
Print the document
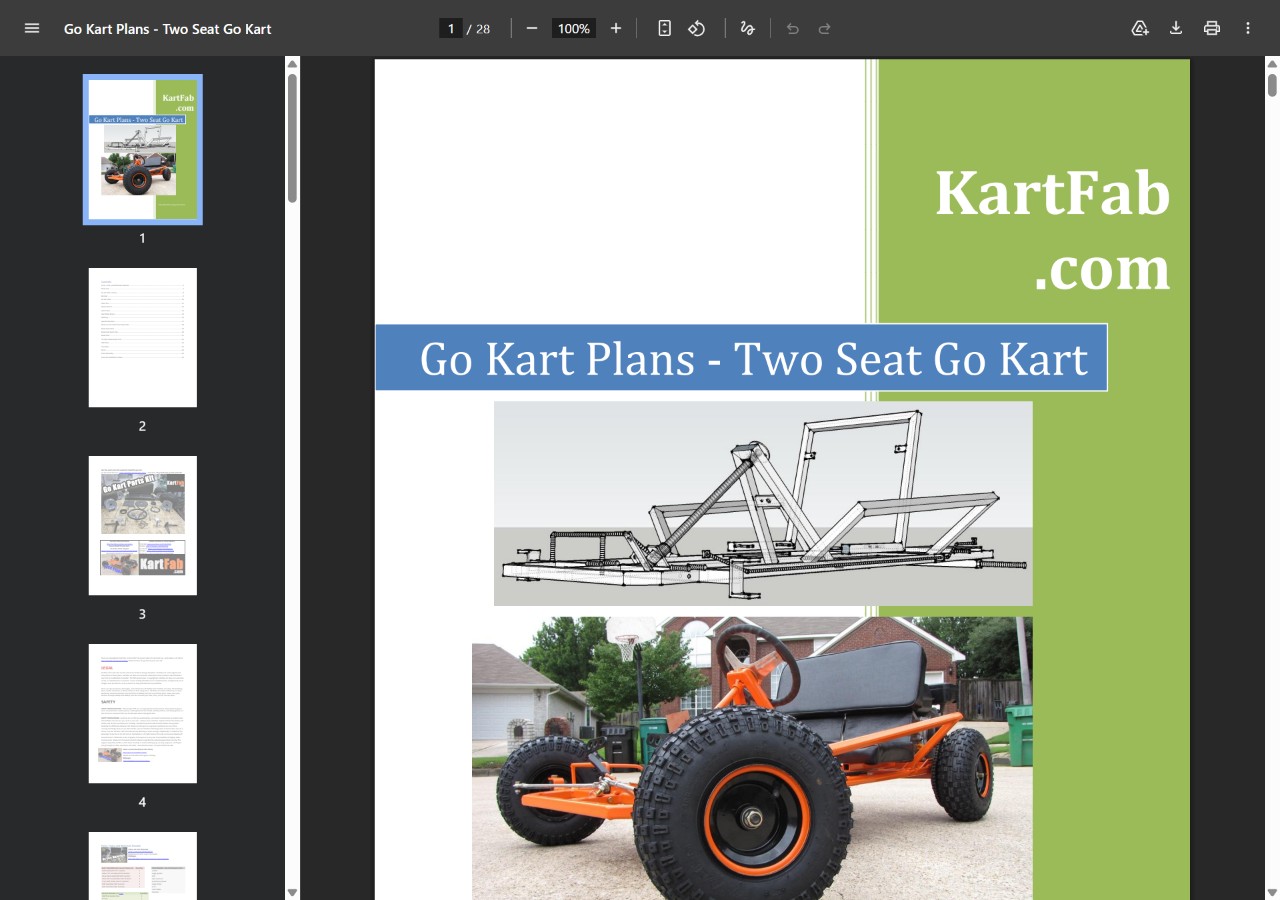(1212, 28)
